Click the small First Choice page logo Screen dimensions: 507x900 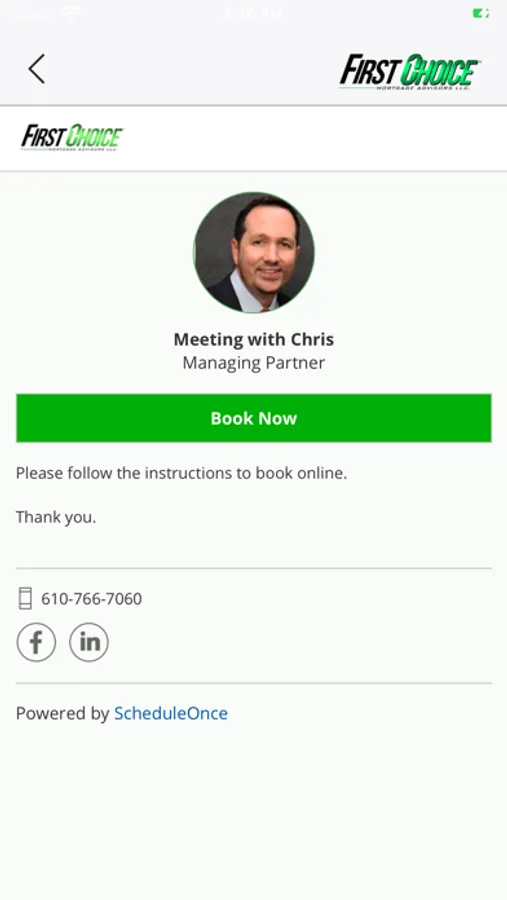72,138
